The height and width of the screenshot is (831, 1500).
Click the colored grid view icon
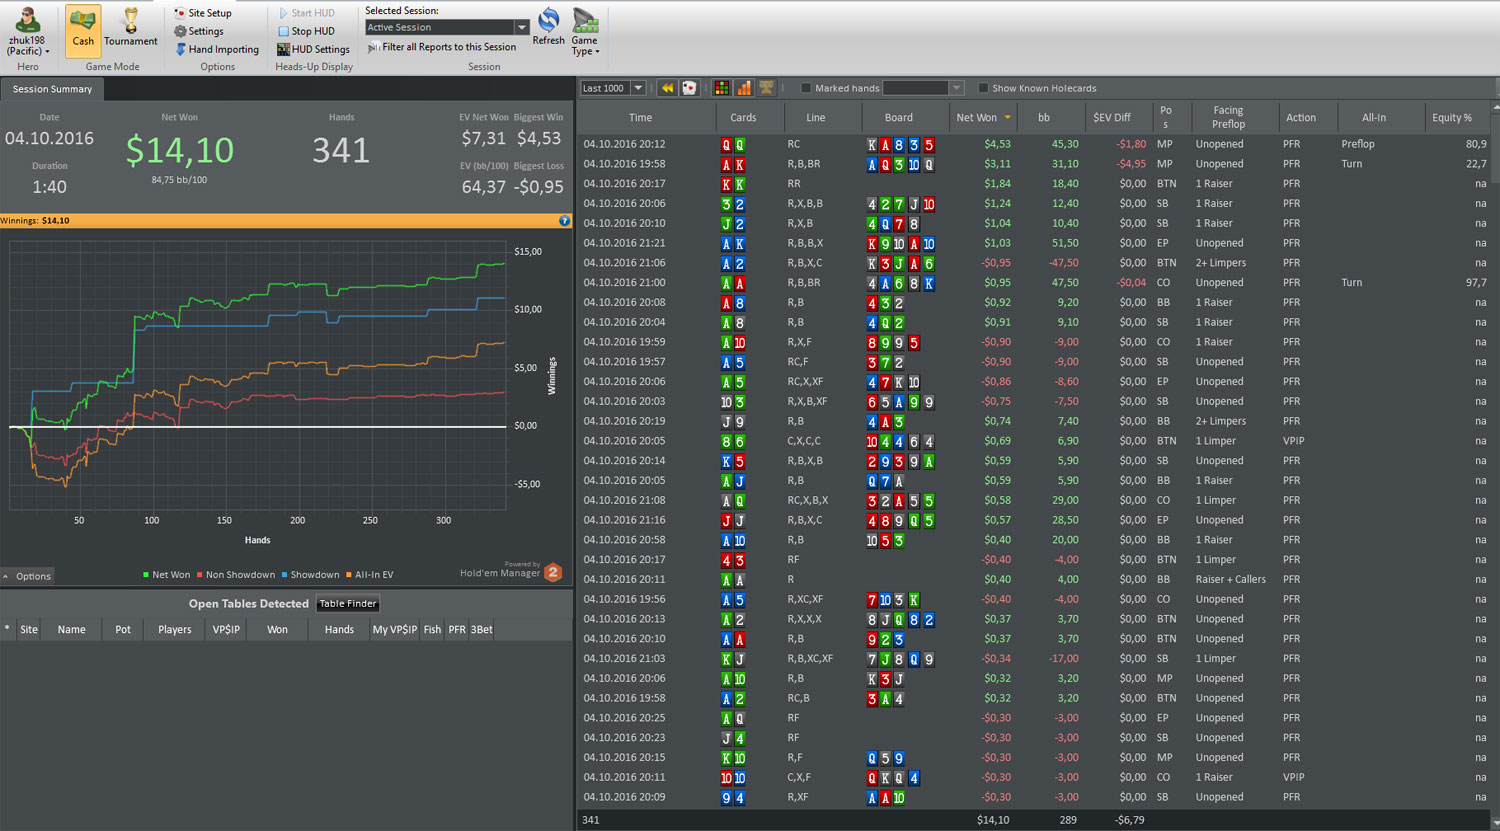point(721,88)
